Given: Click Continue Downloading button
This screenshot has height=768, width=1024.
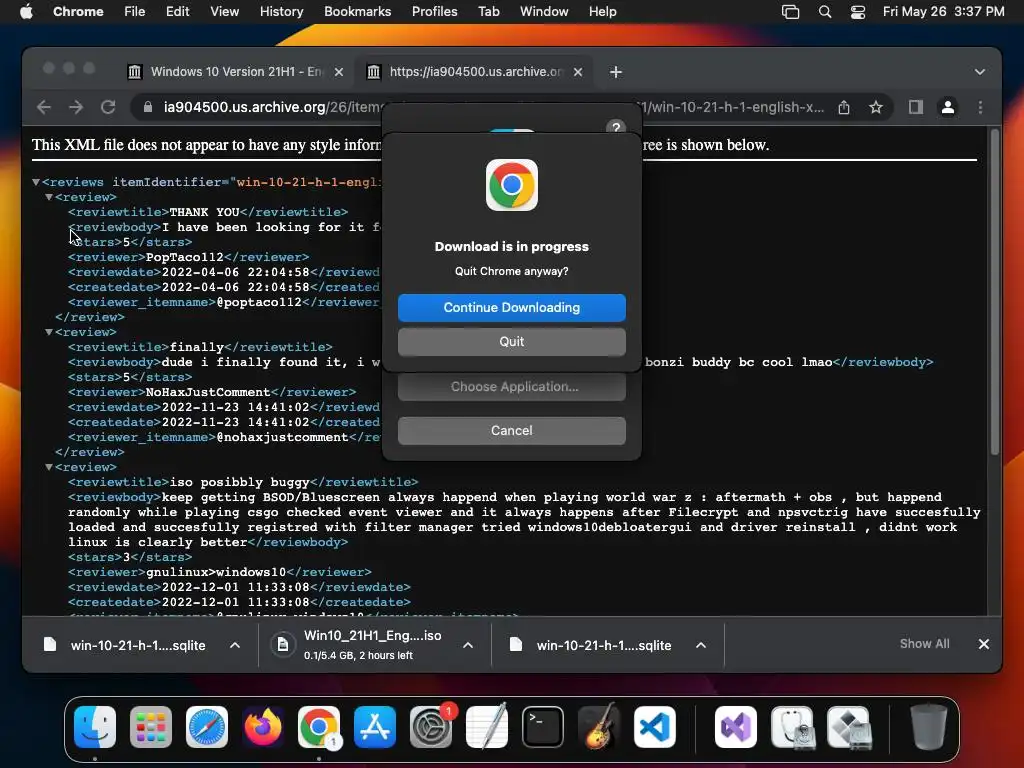Looking at the screenshot, I should click(511, 308).
